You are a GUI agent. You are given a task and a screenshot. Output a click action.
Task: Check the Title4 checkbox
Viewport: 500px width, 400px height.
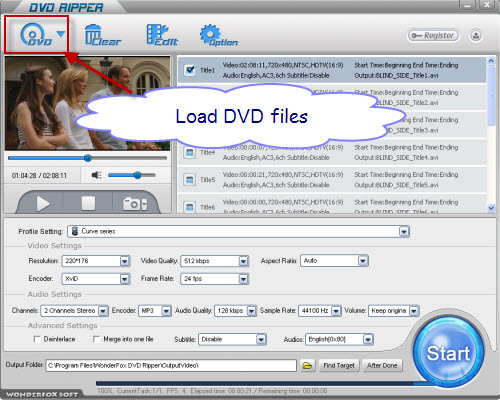click(190, 153)
